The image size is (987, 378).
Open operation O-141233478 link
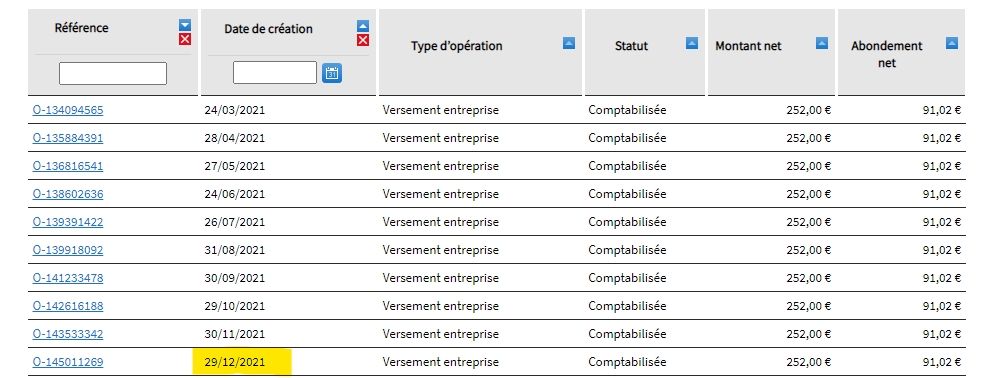coord(68,278)
